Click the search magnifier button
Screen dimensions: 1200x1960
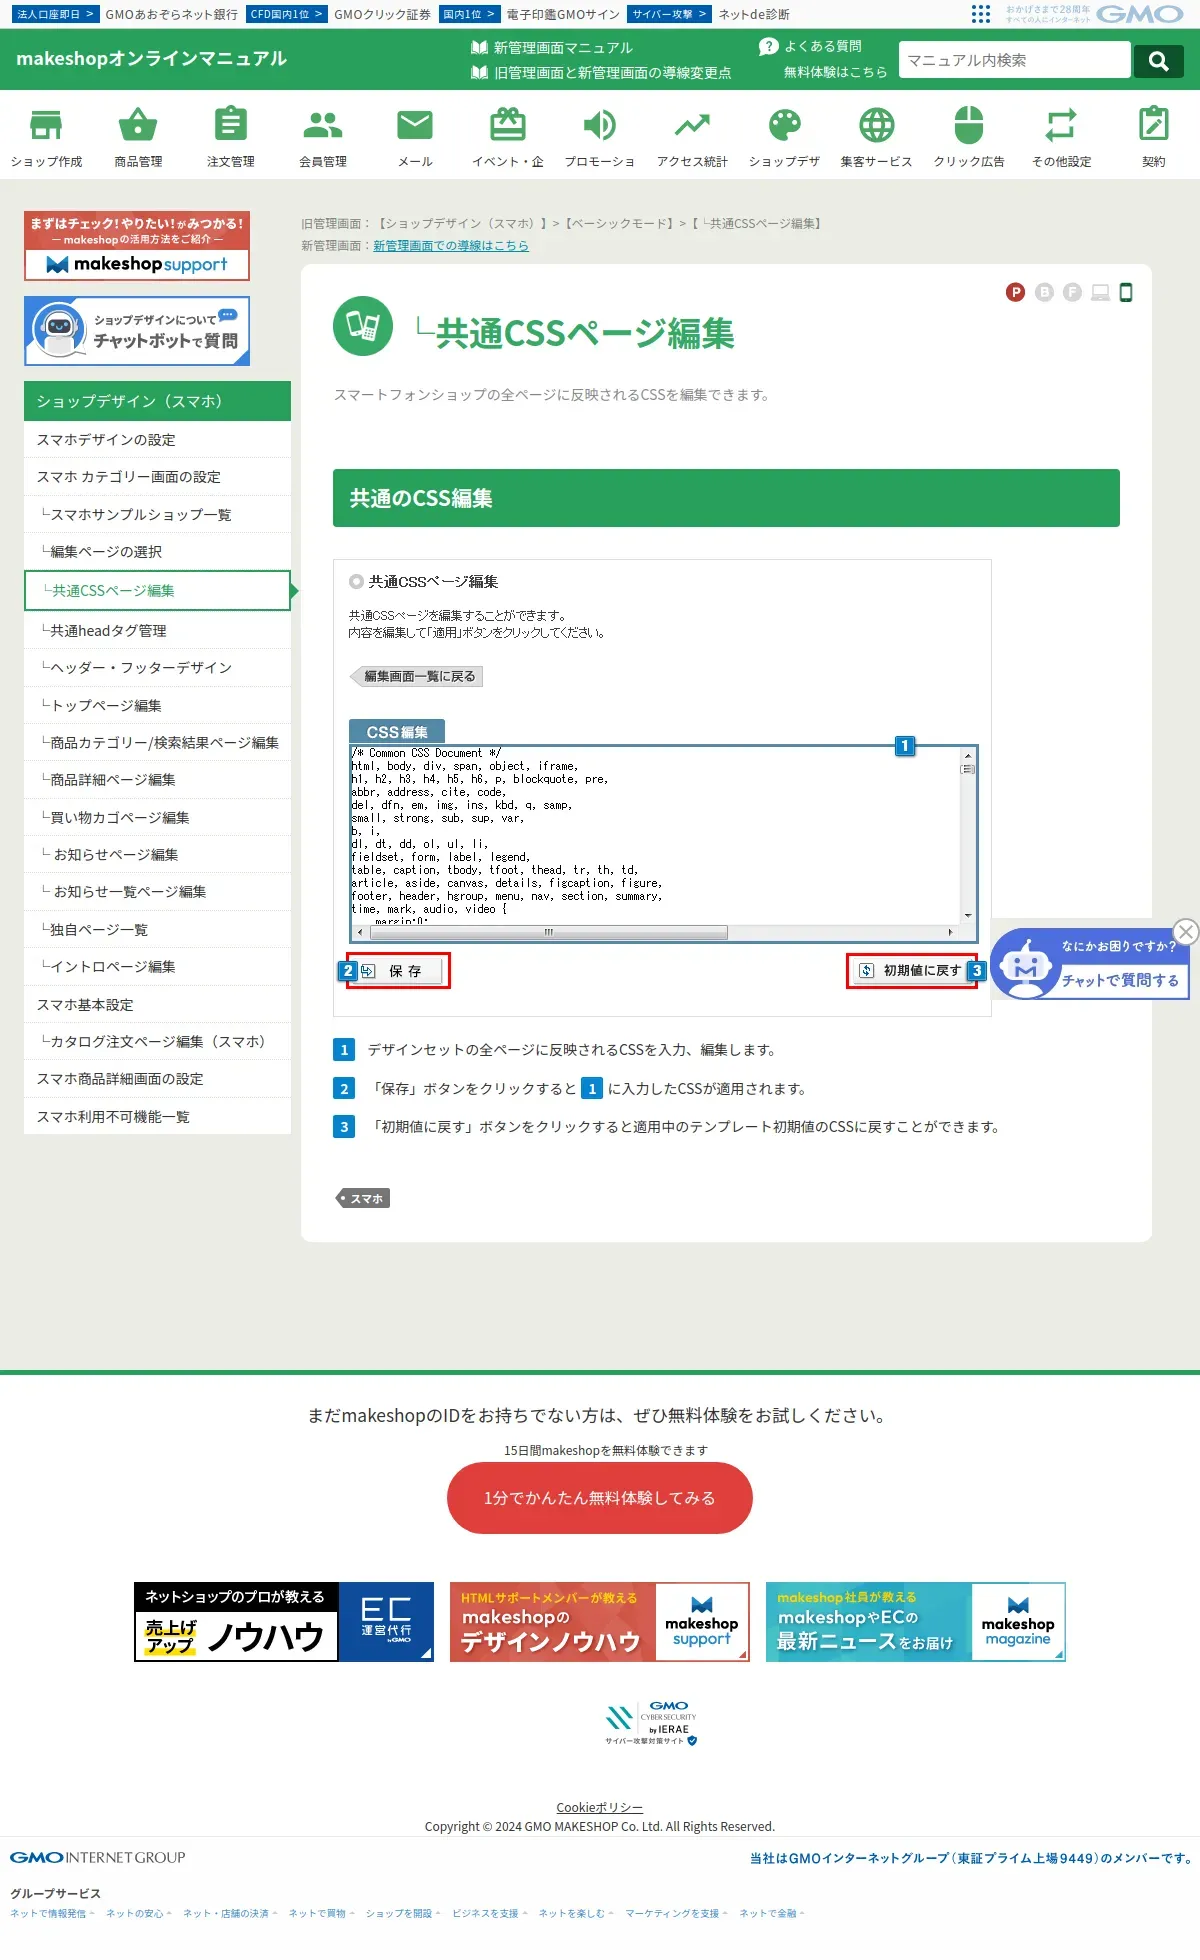click(x=1159, y=60)
